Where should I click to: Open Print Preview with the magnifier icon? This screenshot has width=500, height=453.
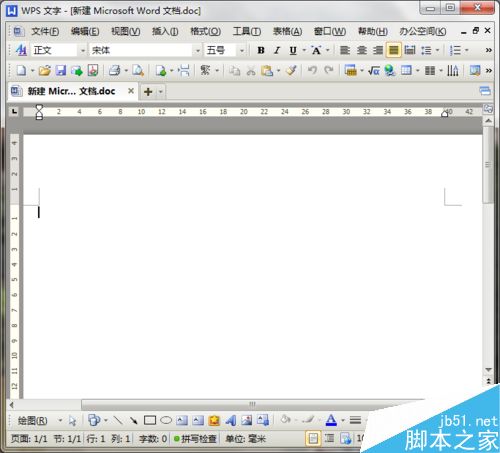(x=138, y=70)
